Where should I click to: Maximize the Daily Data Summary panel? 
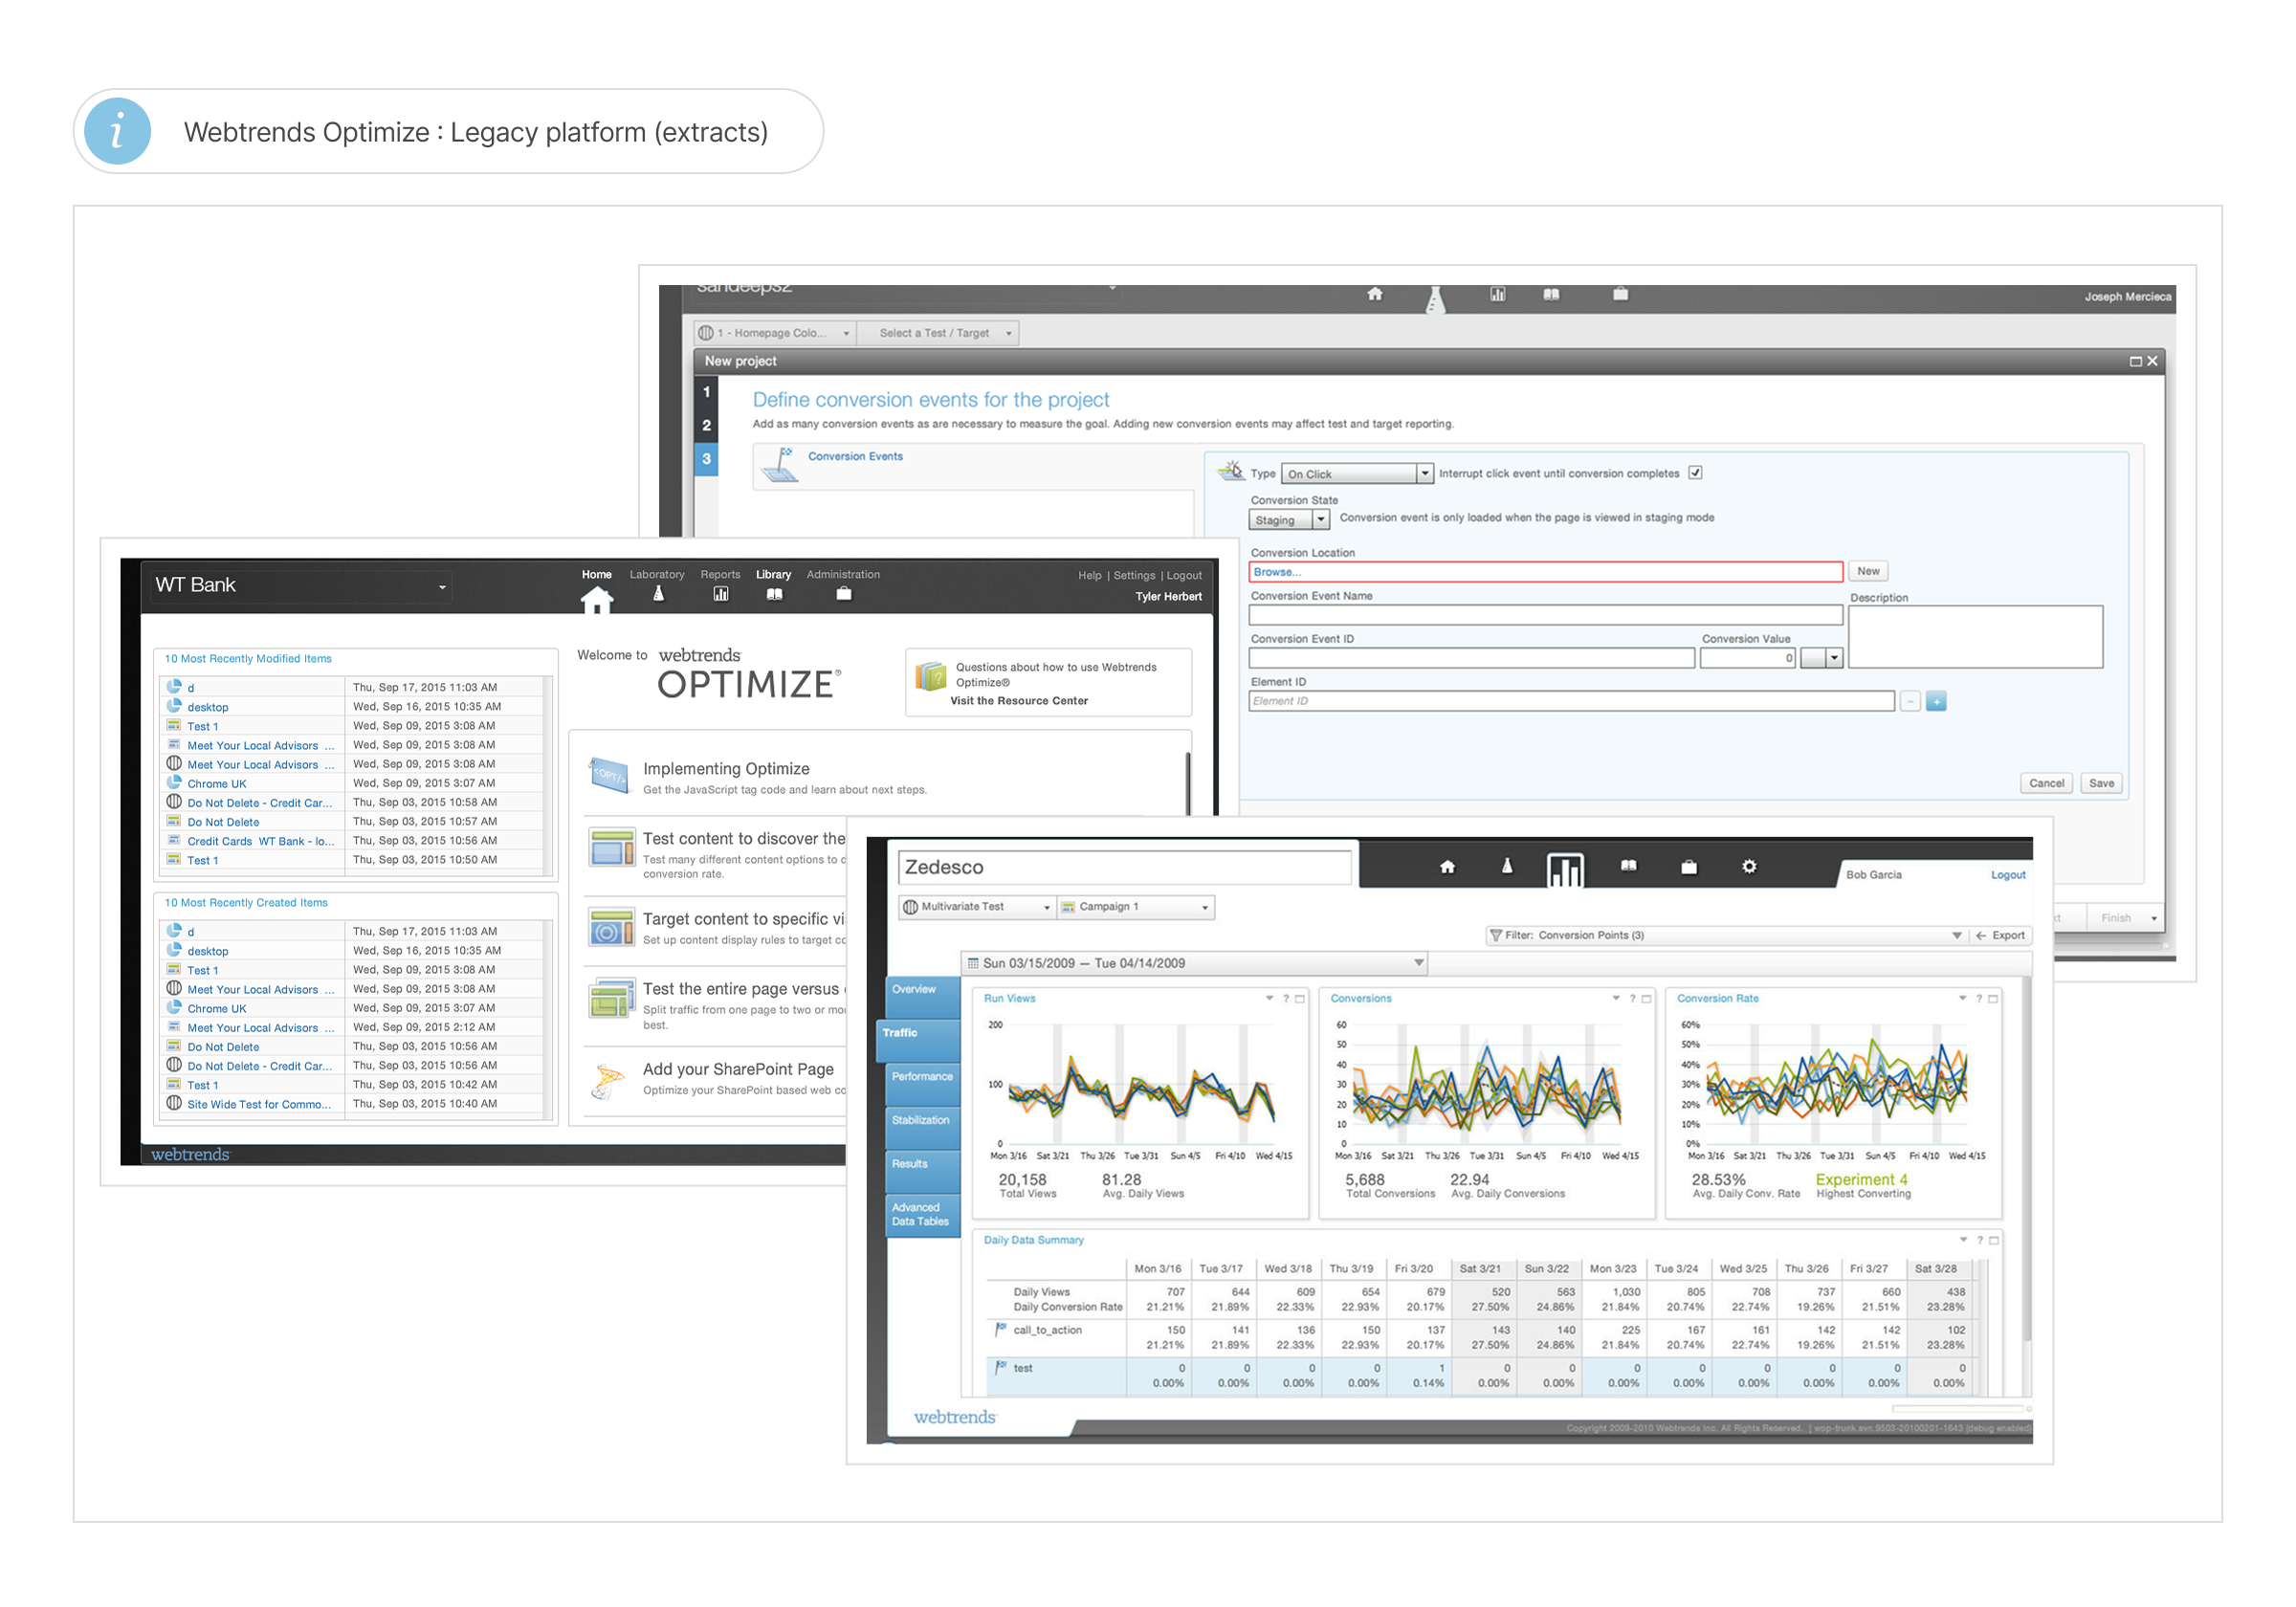pos(1994,1241)
